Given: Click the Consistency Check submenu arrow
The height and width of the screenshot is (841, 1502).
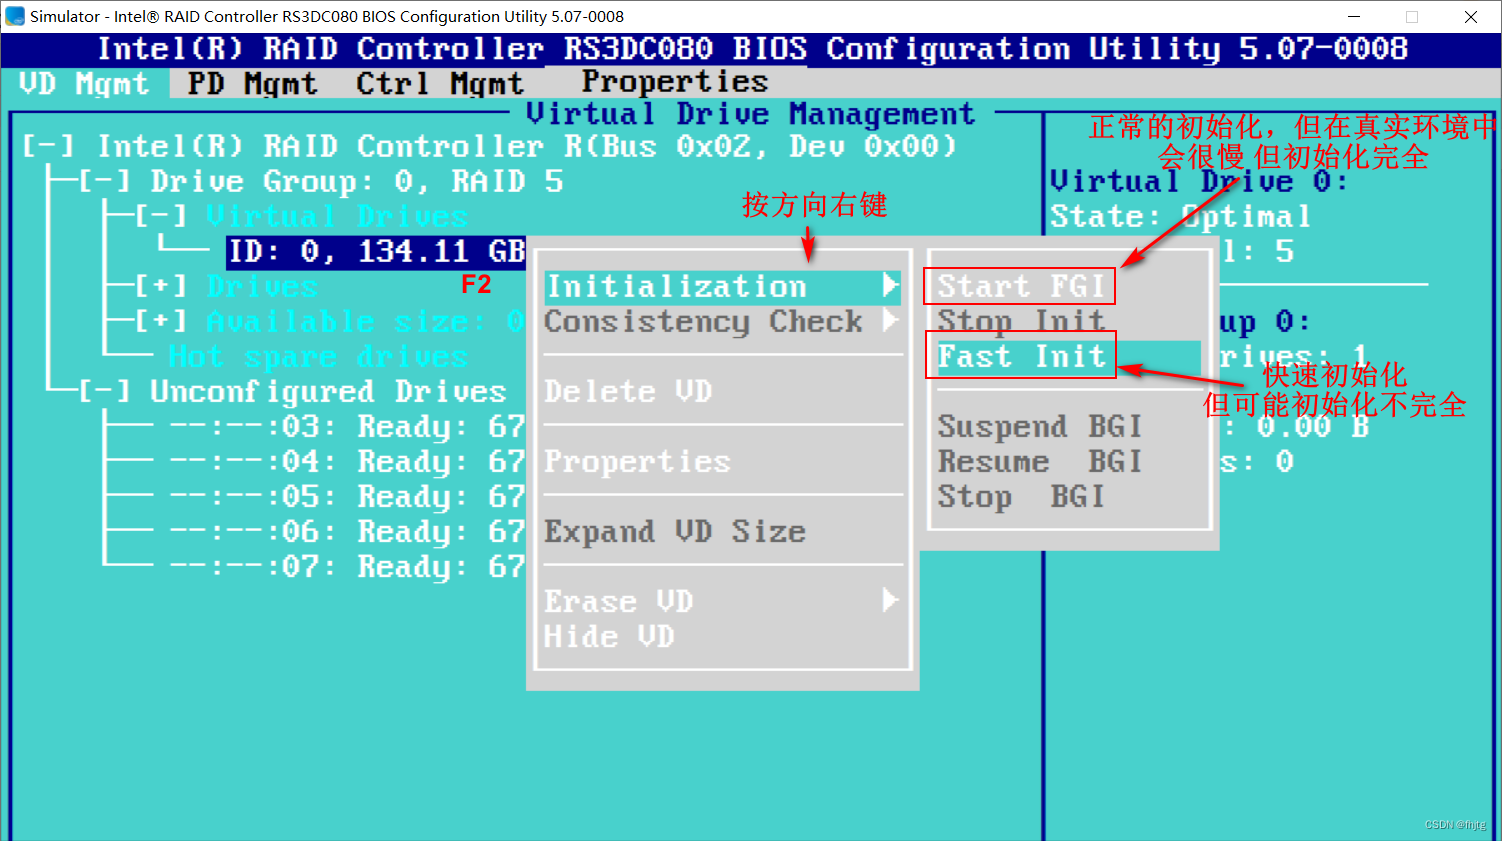Looking at the screenshot, I should (890, 321).
